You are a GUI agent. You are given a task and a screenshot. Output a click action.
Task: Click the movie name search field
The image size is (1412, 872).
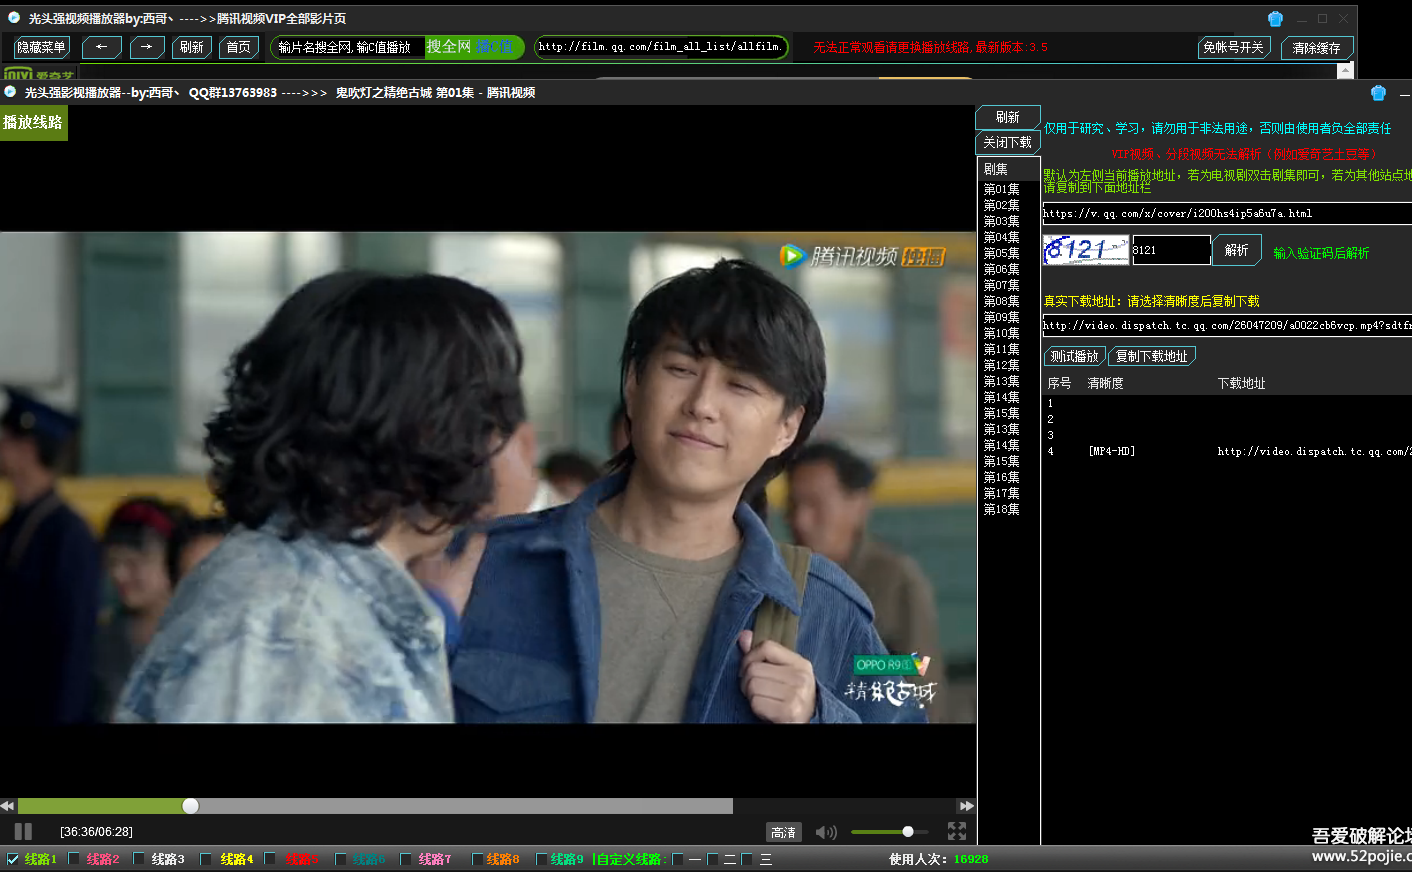(348, 47)
